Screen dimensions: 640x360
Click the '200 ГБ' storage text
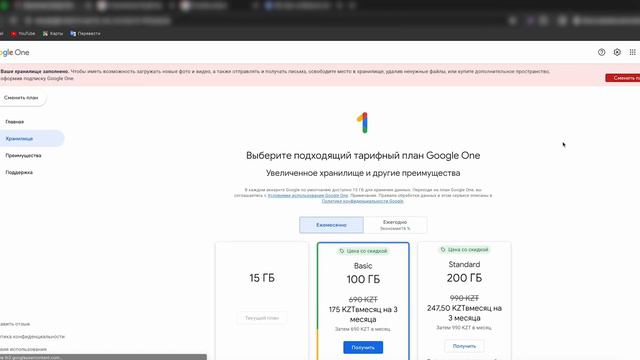click(x=464, y=278)
